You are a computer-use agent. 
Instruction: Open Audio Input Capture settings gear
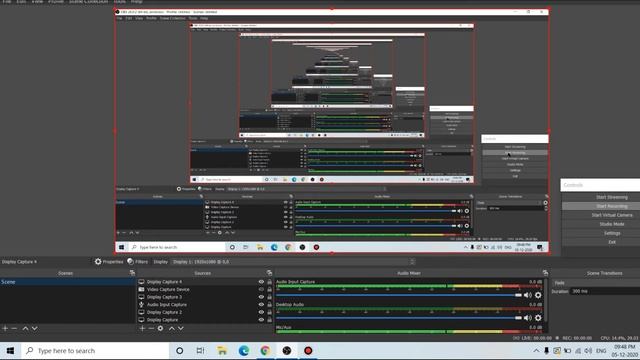tap(538, 295)
